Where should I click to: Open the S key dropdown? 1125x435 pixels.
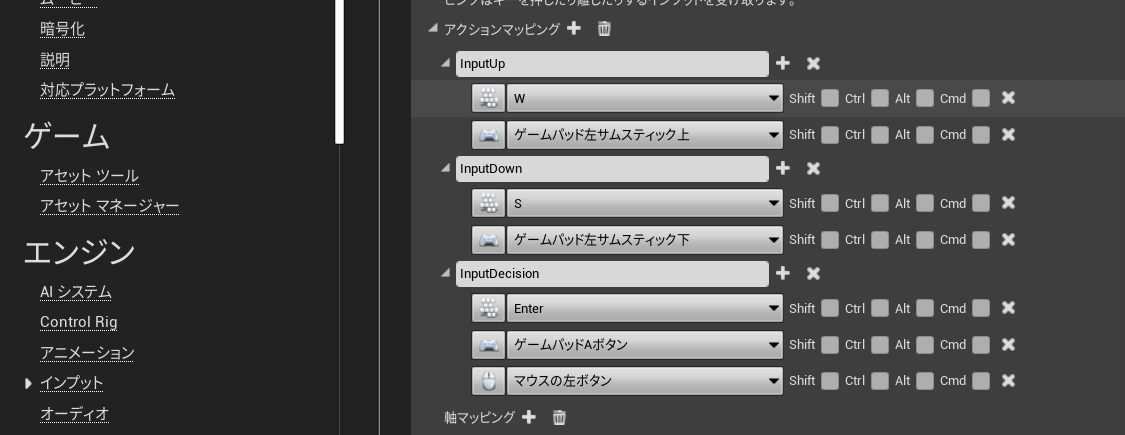645,203
